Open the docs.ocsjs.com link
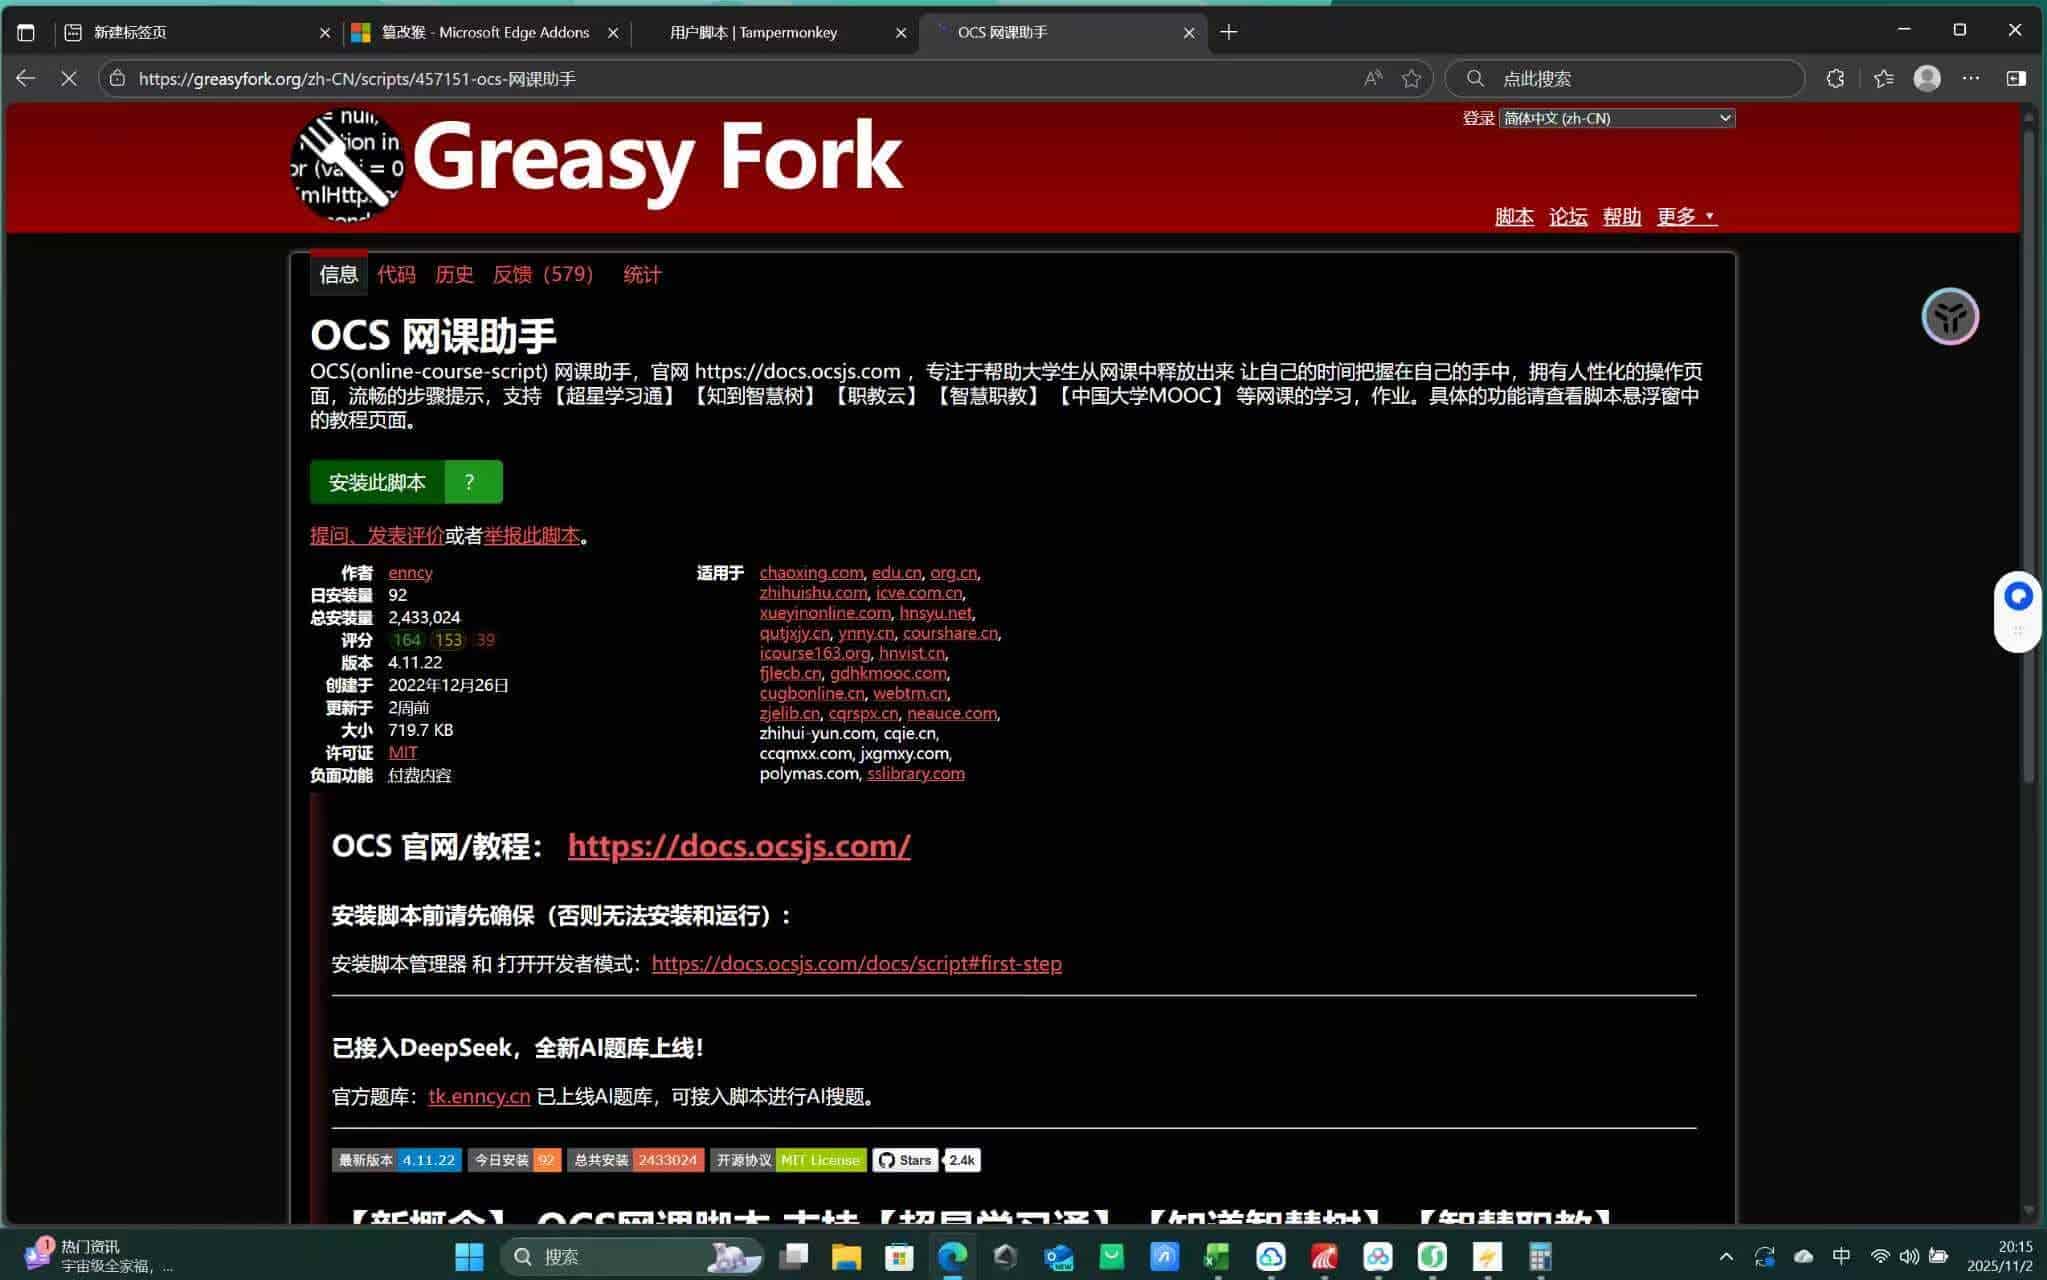The image size is (2047, 1280). 738,846
